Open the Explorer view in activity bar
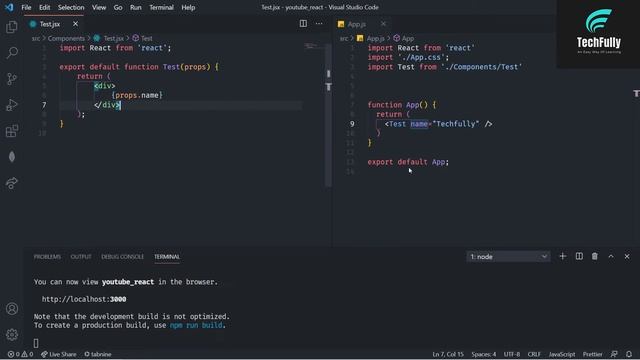Viewport: 640px width, 360px height. point(12,27)
